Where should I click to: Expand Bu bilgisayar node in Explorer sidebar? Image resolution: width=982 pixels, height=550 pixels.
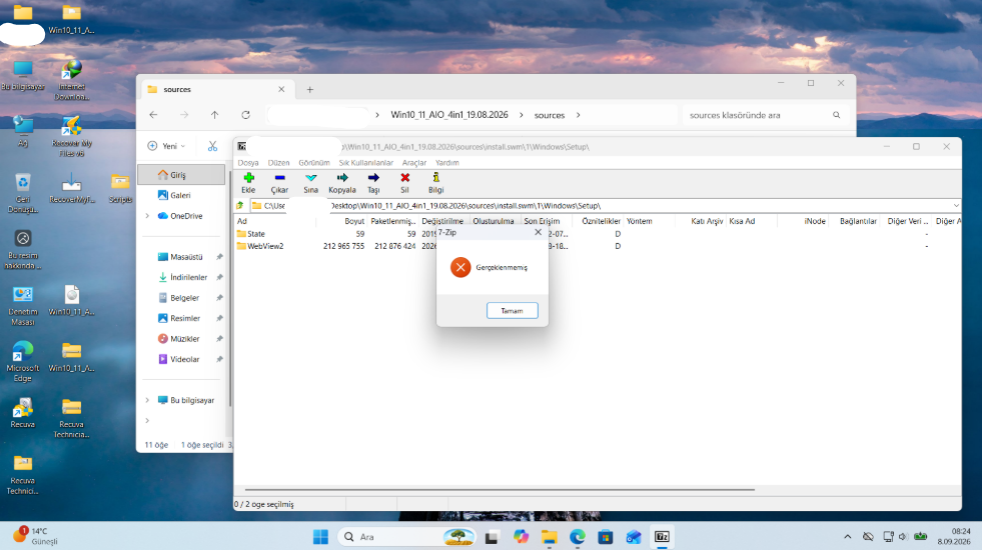click(x=148, y=400)
